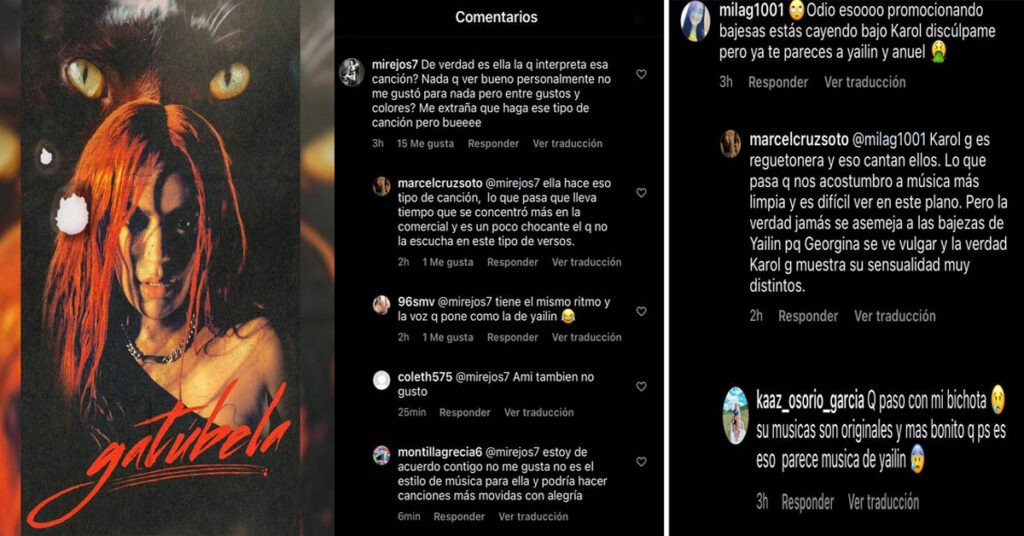Open milag1001's profile avatar
1024x536 pixels.
point(695,22)
